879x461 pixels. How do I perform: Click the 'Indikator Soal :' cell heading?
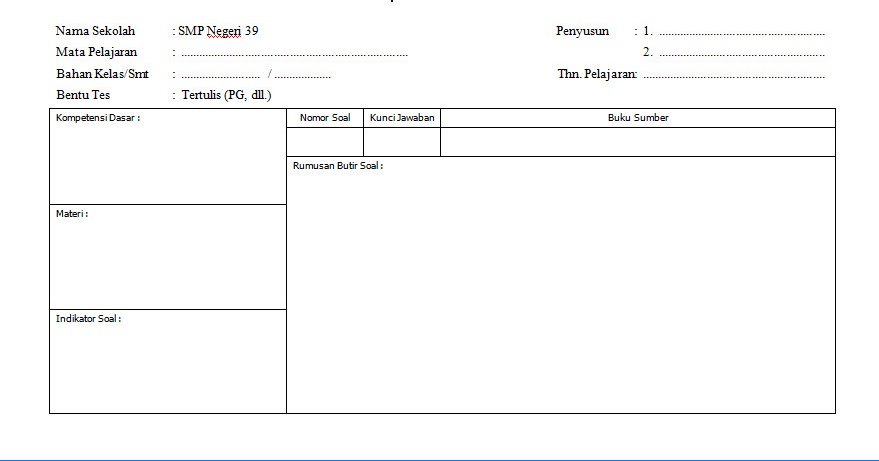point(89,319)
